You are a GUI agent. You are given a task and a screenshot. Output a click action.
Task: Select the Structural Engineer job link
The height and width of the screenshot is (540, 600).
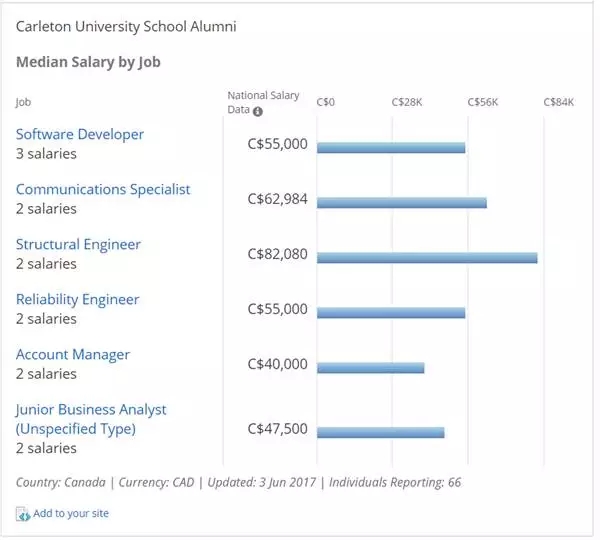[78, 244]
